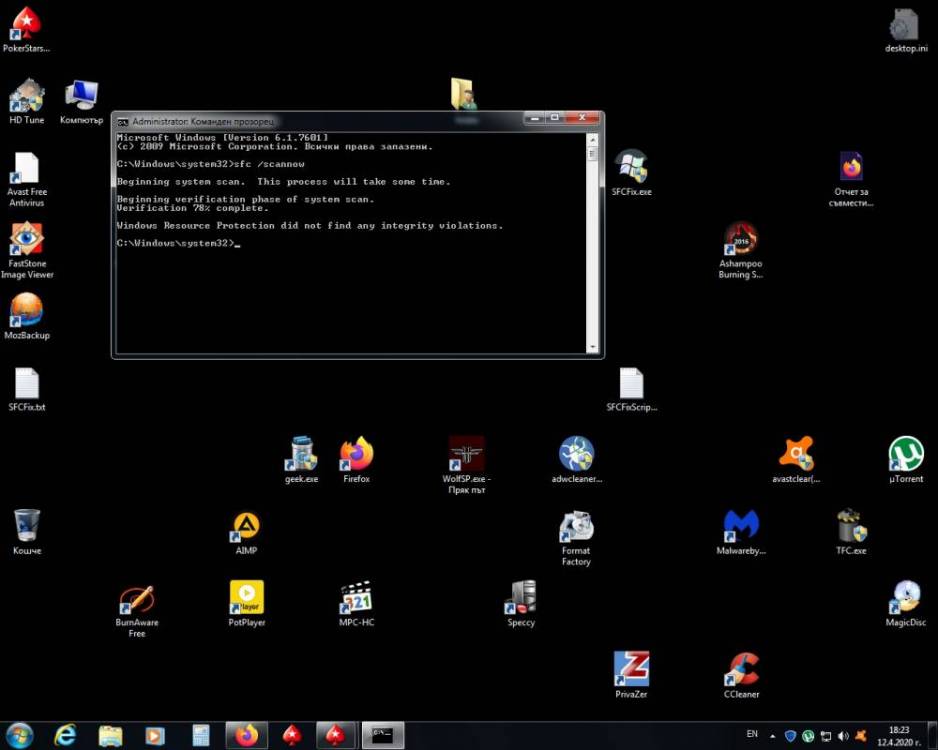938x750 pixels.
Task: Select the MozBackup desktop icon
Action: [x=26, y=316]
